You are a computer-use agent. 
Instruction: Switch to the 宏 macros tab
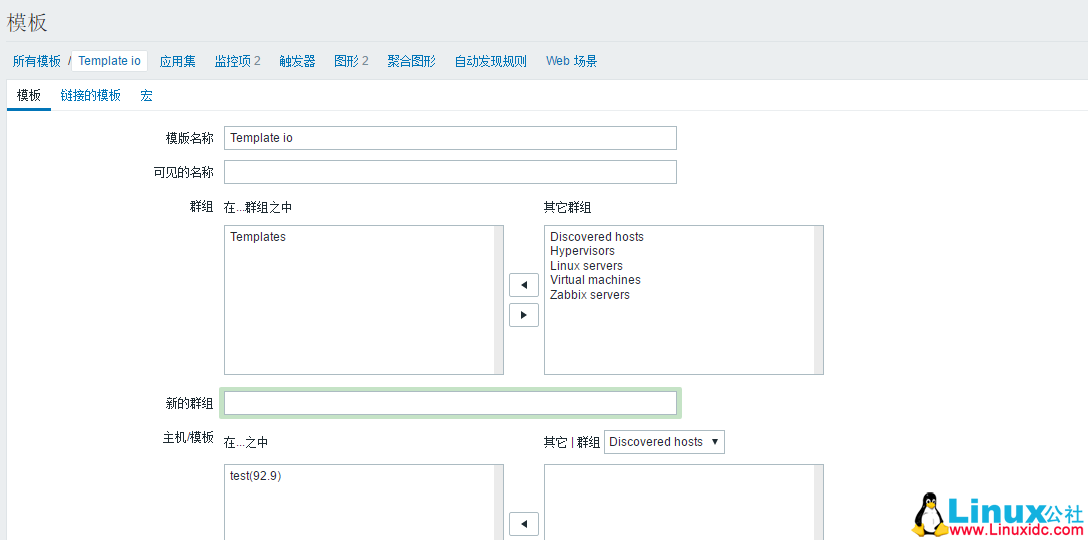click(146, 96)
